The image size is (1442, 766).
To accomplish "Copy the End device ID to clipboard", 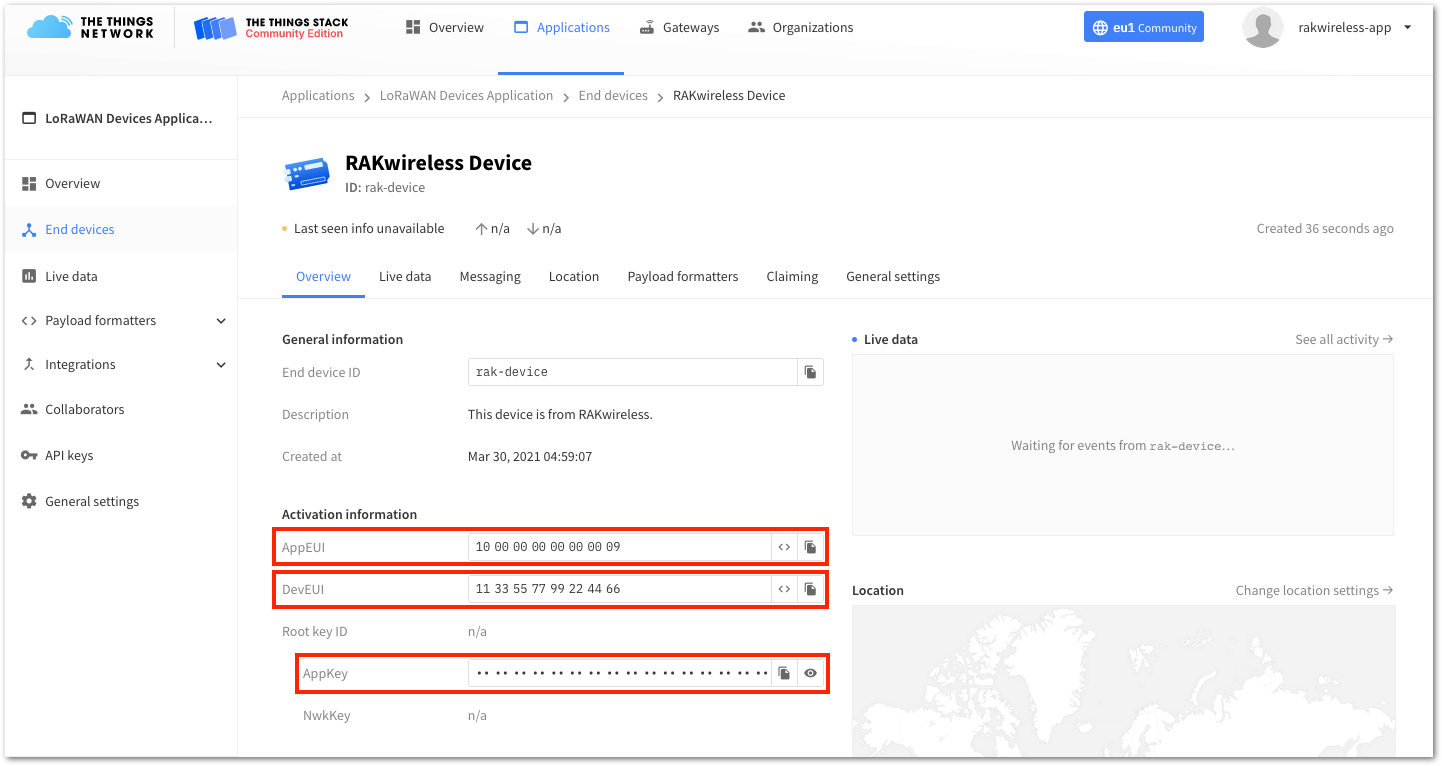I will click(x=811, y=372).
